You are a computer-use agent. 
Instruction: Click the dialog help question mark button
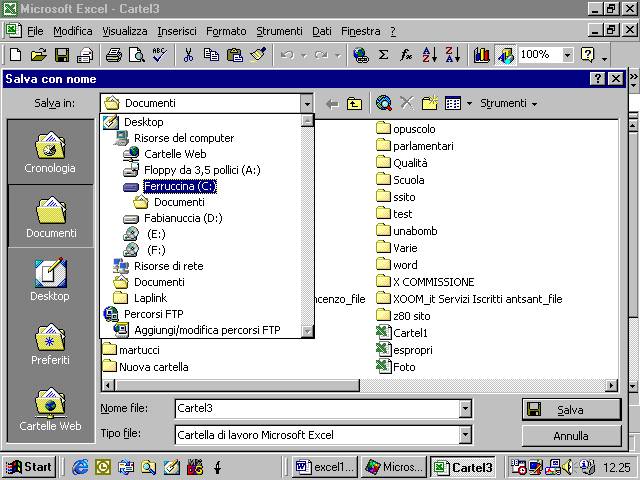click(598, 78)
